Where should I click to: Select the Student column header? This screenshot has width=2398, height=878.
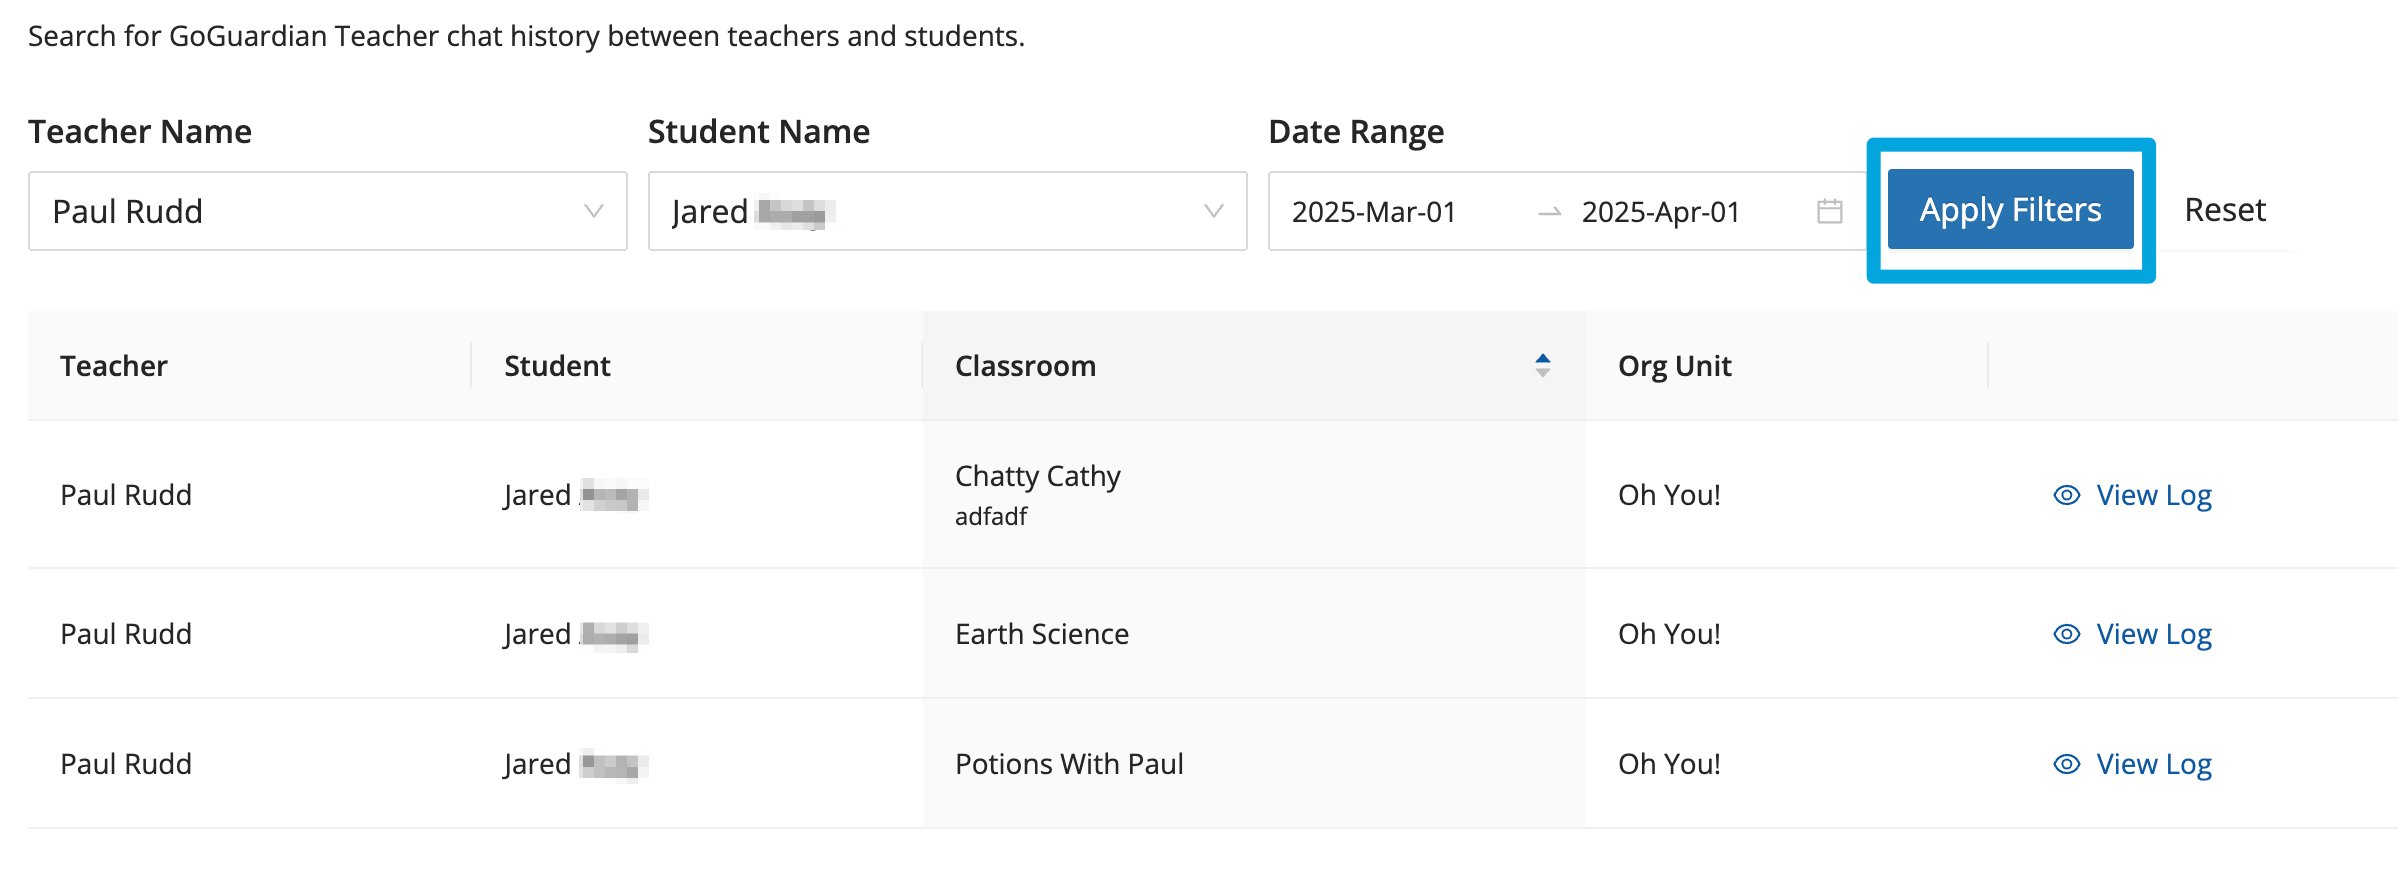(557, 366)
